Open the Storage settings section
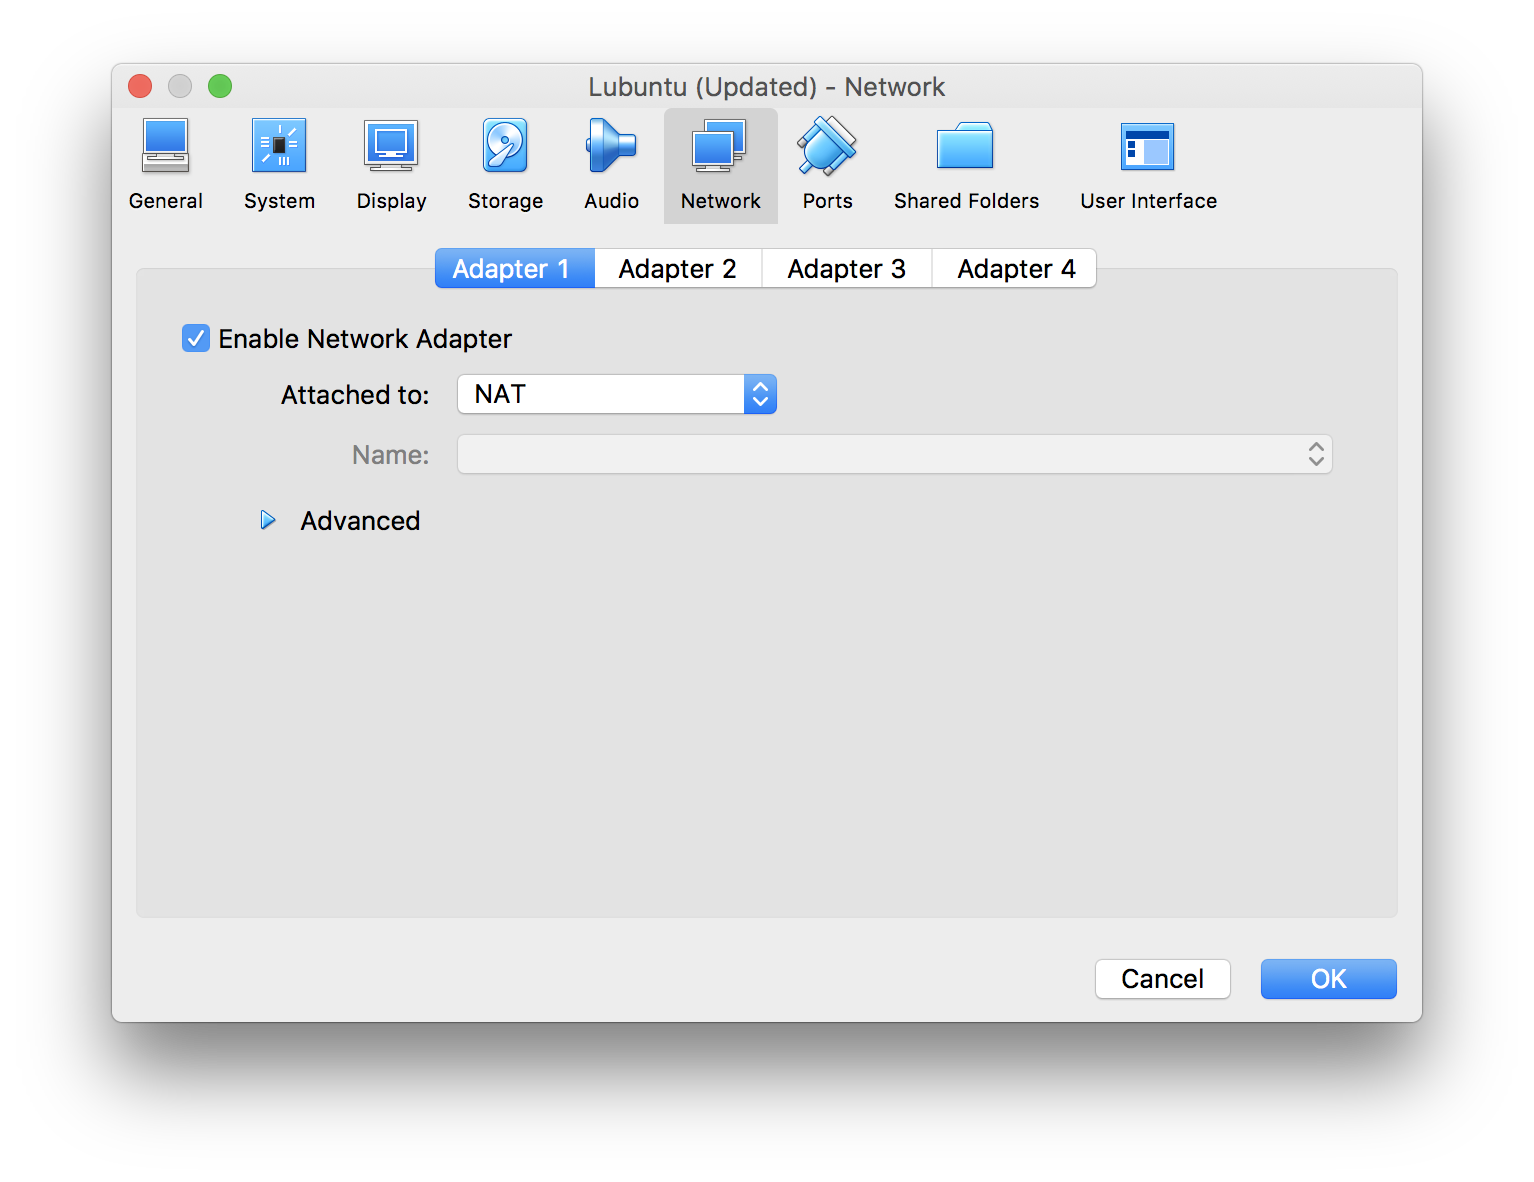Image resolution: width=1534 pixels, height=1182 pixels. pos(505,166)
